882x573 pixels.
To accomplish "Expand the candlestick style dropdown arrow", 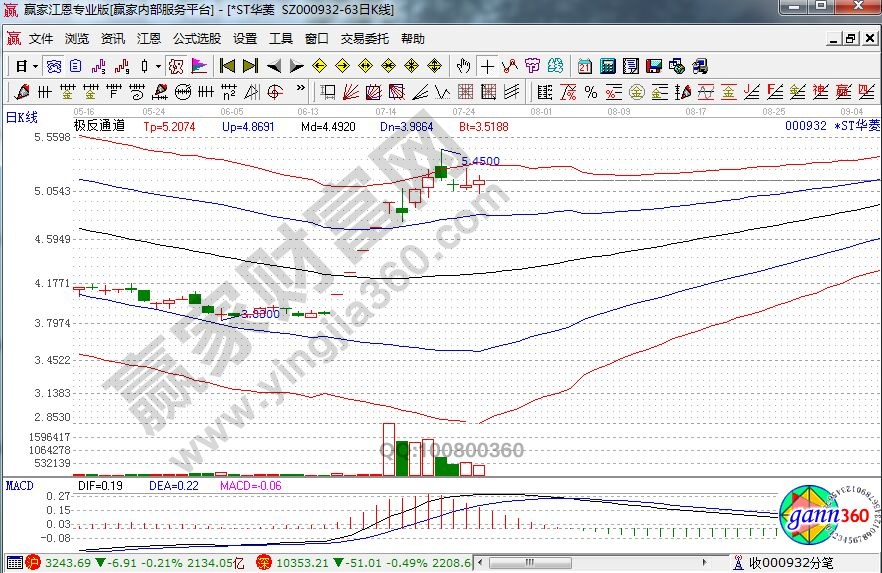I will [x=158, y=66].
